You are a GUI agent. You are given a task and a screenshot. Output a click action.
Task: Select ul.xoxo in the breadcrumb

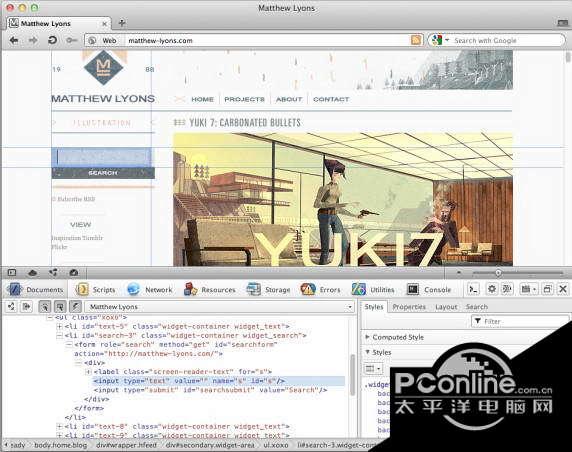(x=276, y=445)
